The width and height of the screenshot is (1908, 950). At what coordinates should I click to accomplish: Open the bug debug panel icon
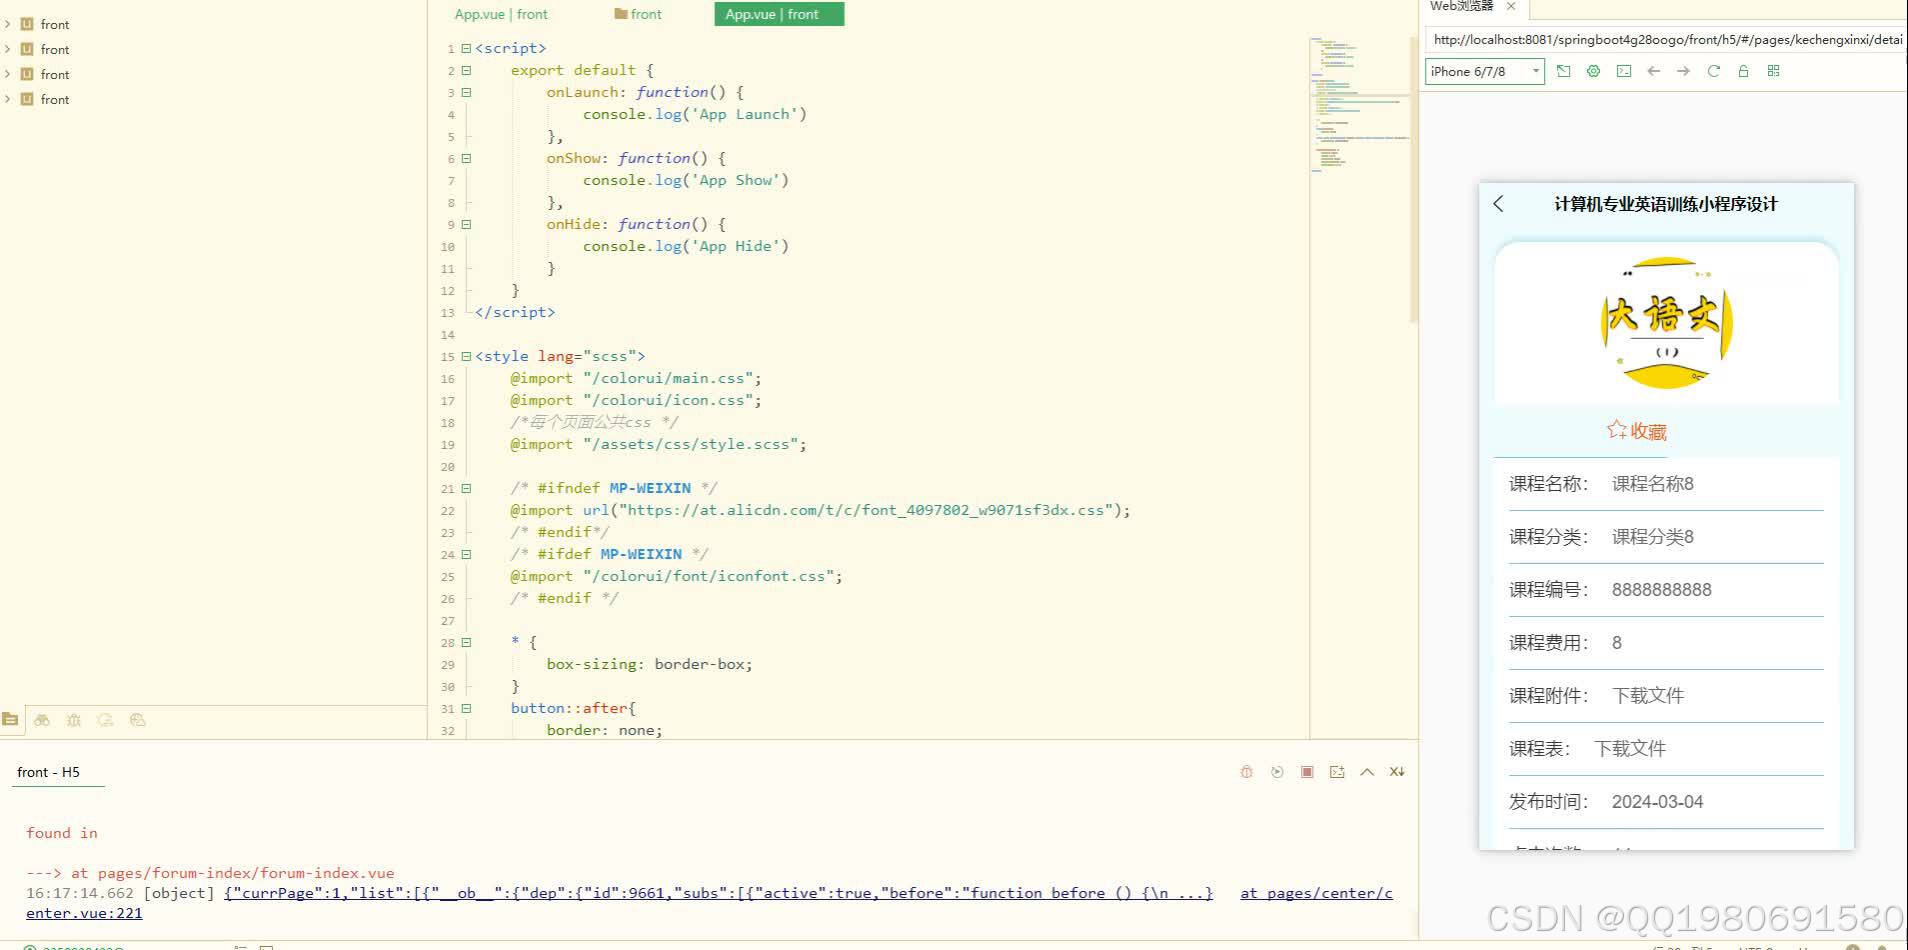tap(74, 720)
